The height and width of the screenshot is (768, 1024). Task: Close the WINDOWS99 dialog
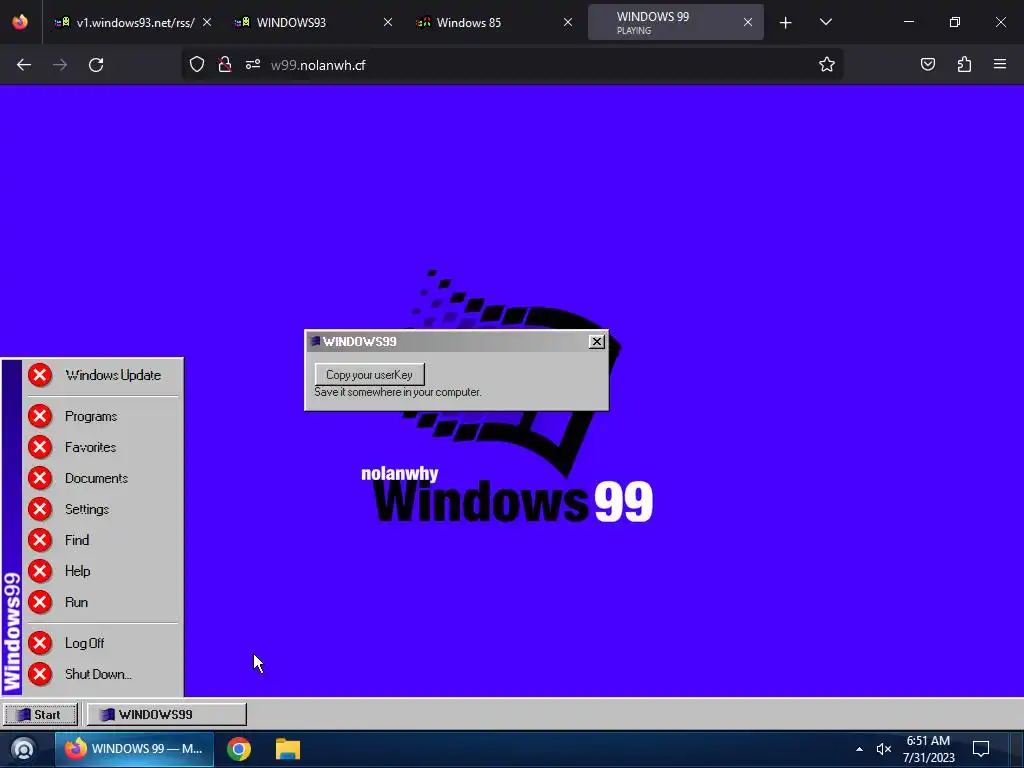[x=596, y=342]
